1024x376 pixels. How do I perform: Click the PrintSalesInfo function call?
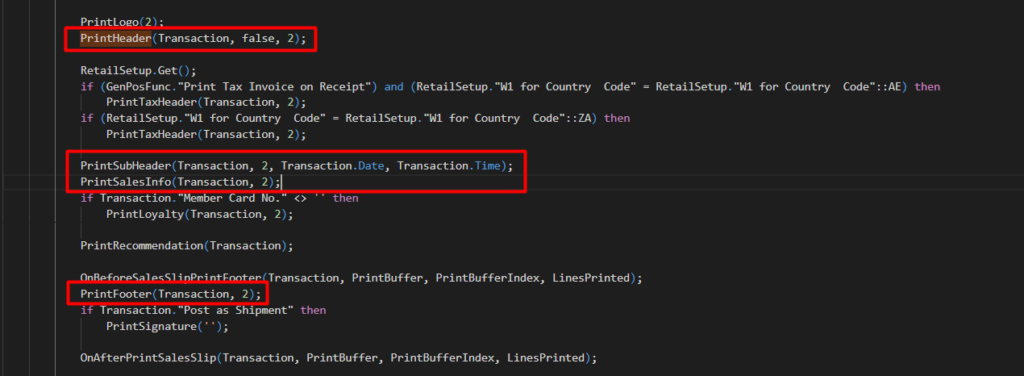pyautogui.click(x=180, y=182)
